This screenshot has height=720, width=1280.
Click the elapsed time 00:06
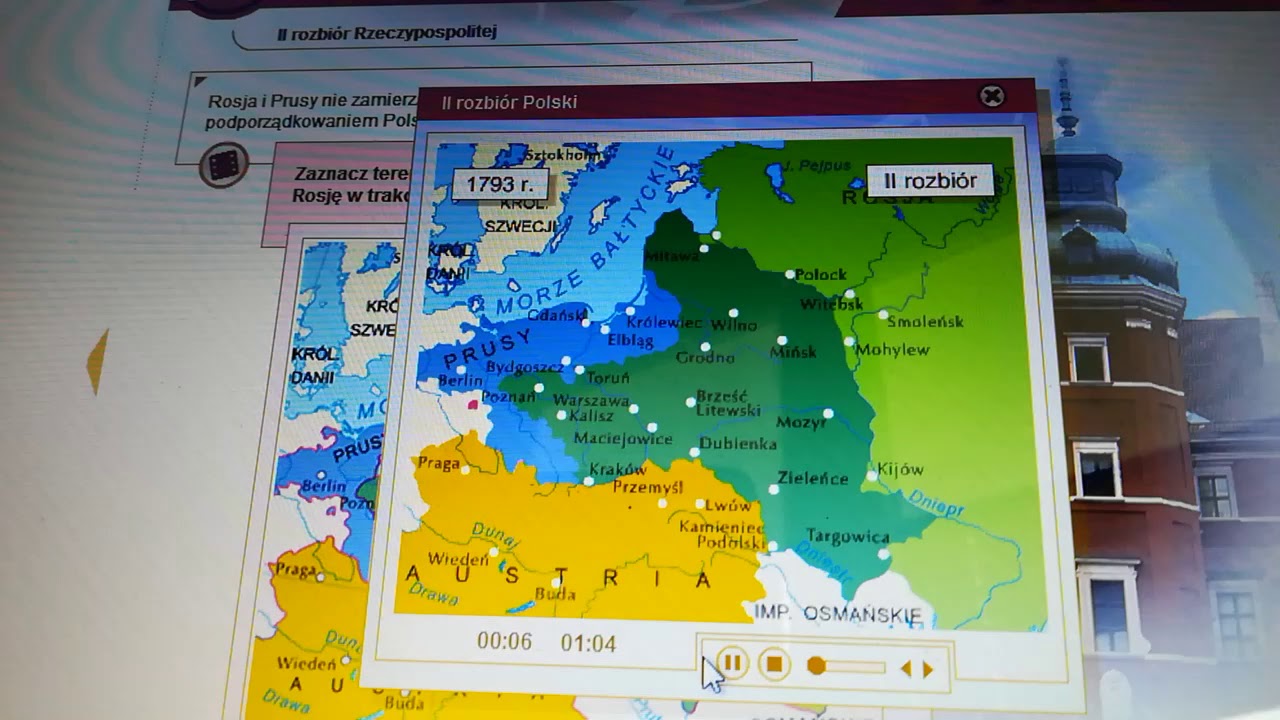pyautogui.click(x=504, y=642)
